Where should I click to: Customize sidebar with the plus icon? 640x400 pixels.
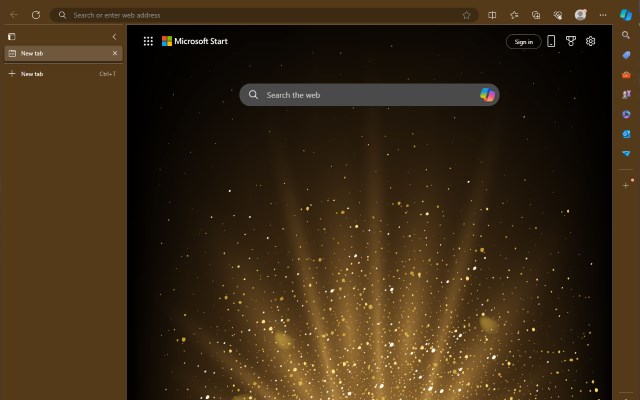(626, 185)
